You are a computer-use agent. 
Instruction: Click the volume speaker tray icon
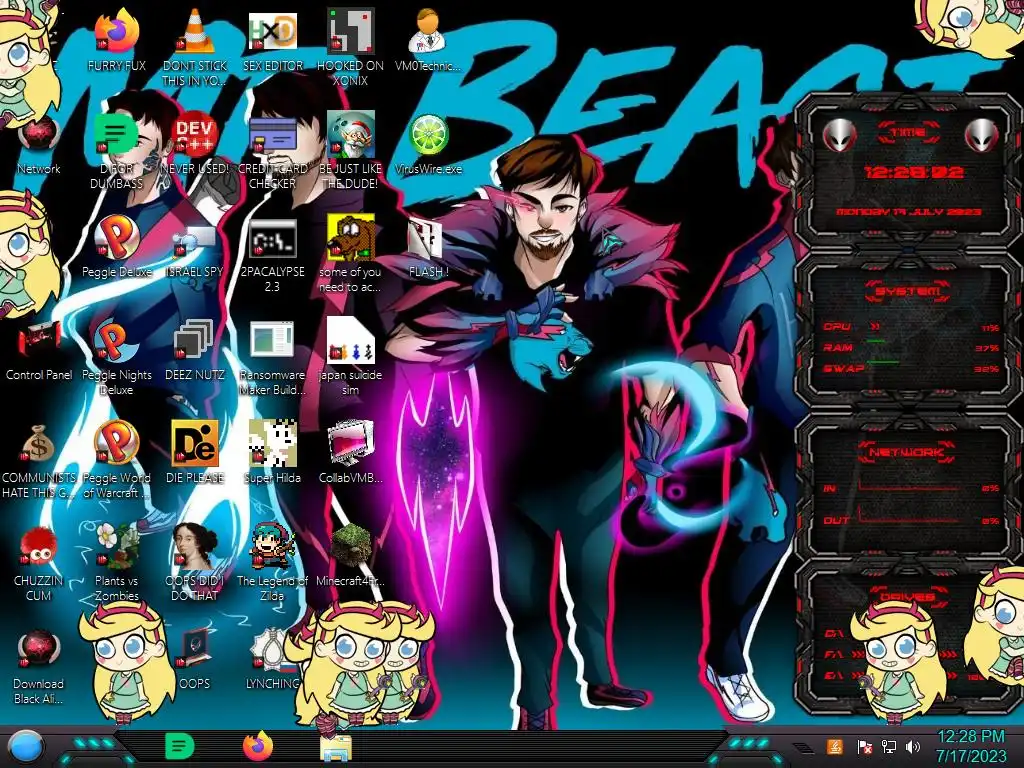coord(913,746)
